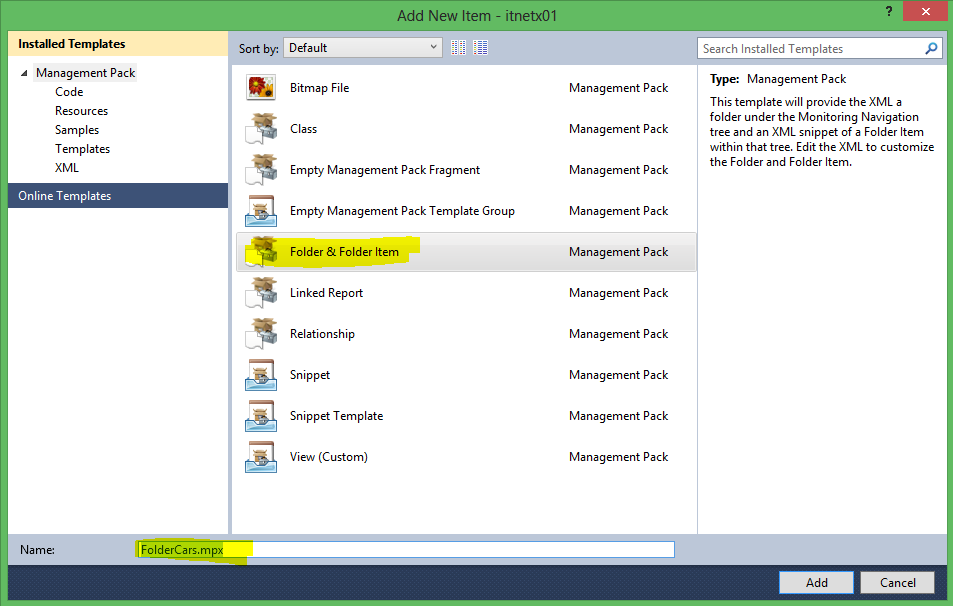
Task: Open the Online Templates section
Action: (65, 196)
